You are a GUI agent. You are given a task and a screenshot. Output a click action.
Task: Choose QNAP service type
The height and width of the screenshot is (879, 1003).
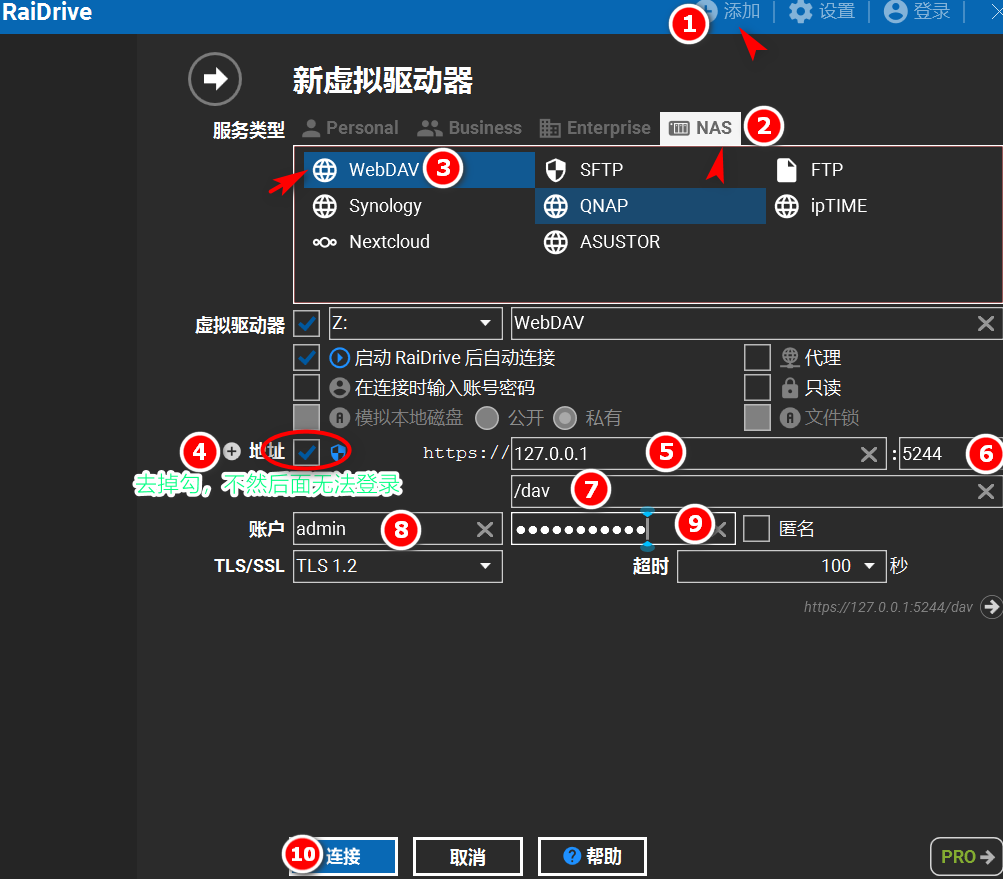tap(650, 206)
